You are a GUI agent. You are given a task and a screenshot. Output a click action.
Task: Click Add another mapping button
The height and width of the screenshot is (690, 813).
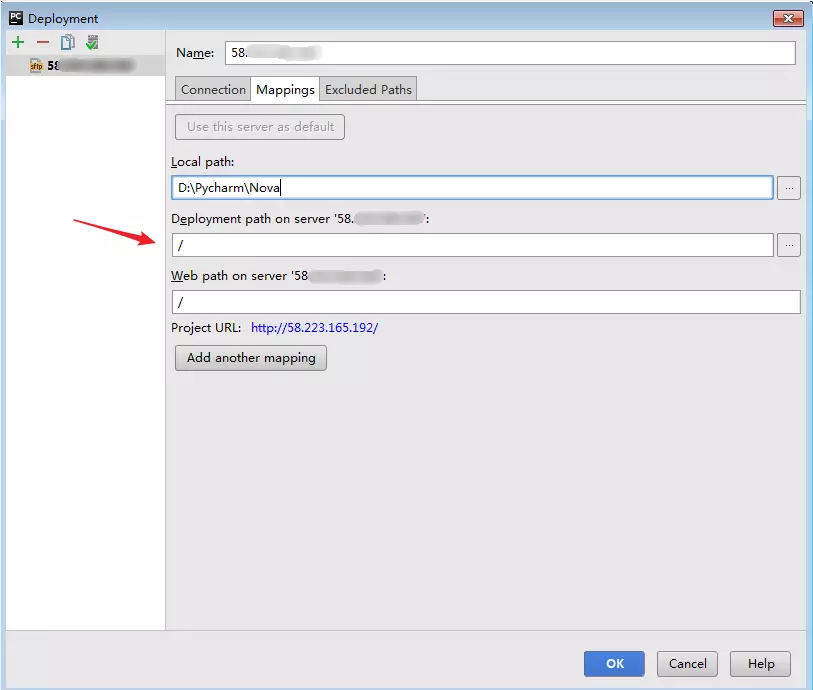point(251,358)
